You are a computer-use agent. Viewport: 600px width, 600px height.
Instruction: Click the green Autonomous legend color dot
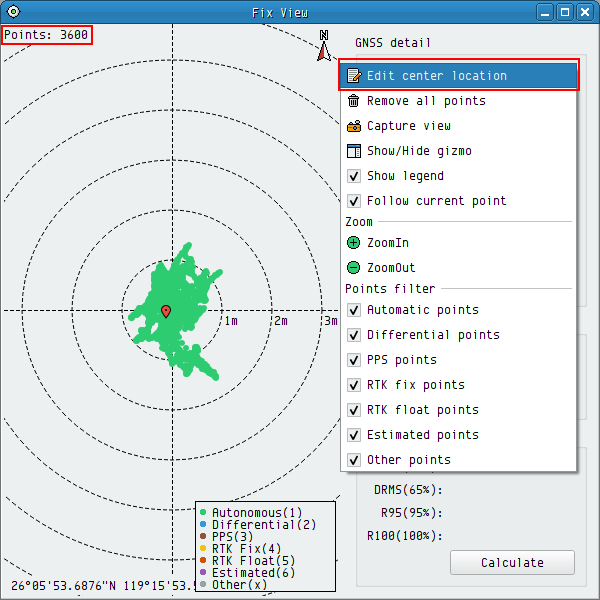[x=203, y=512]
